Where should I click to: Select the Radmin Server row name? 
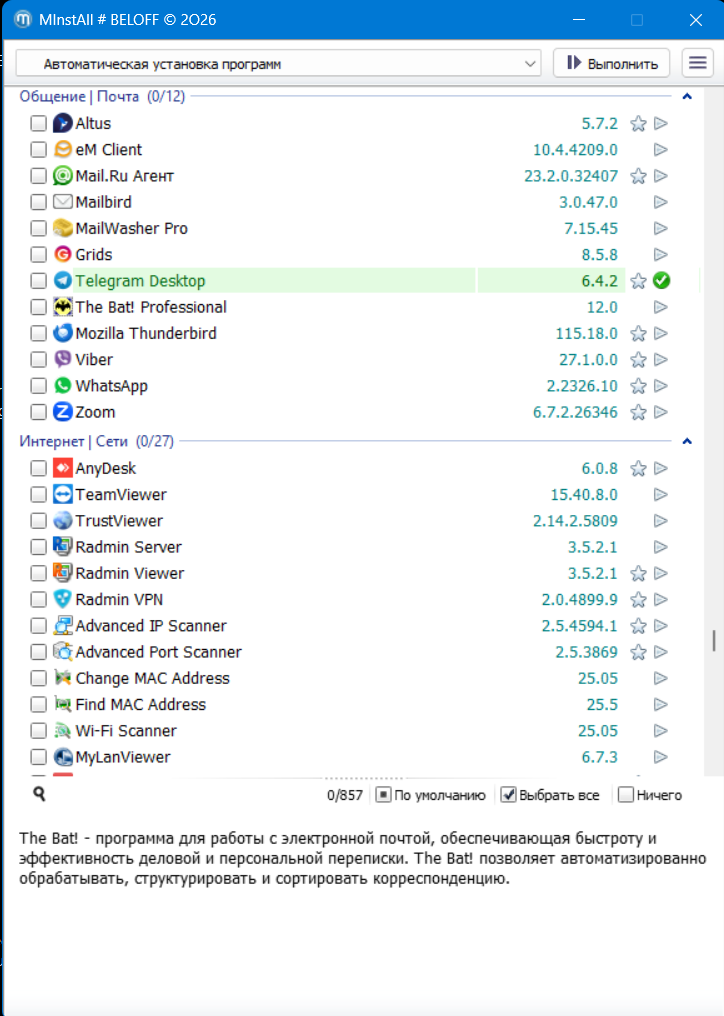pyautogui.click(x=128, y=547)
